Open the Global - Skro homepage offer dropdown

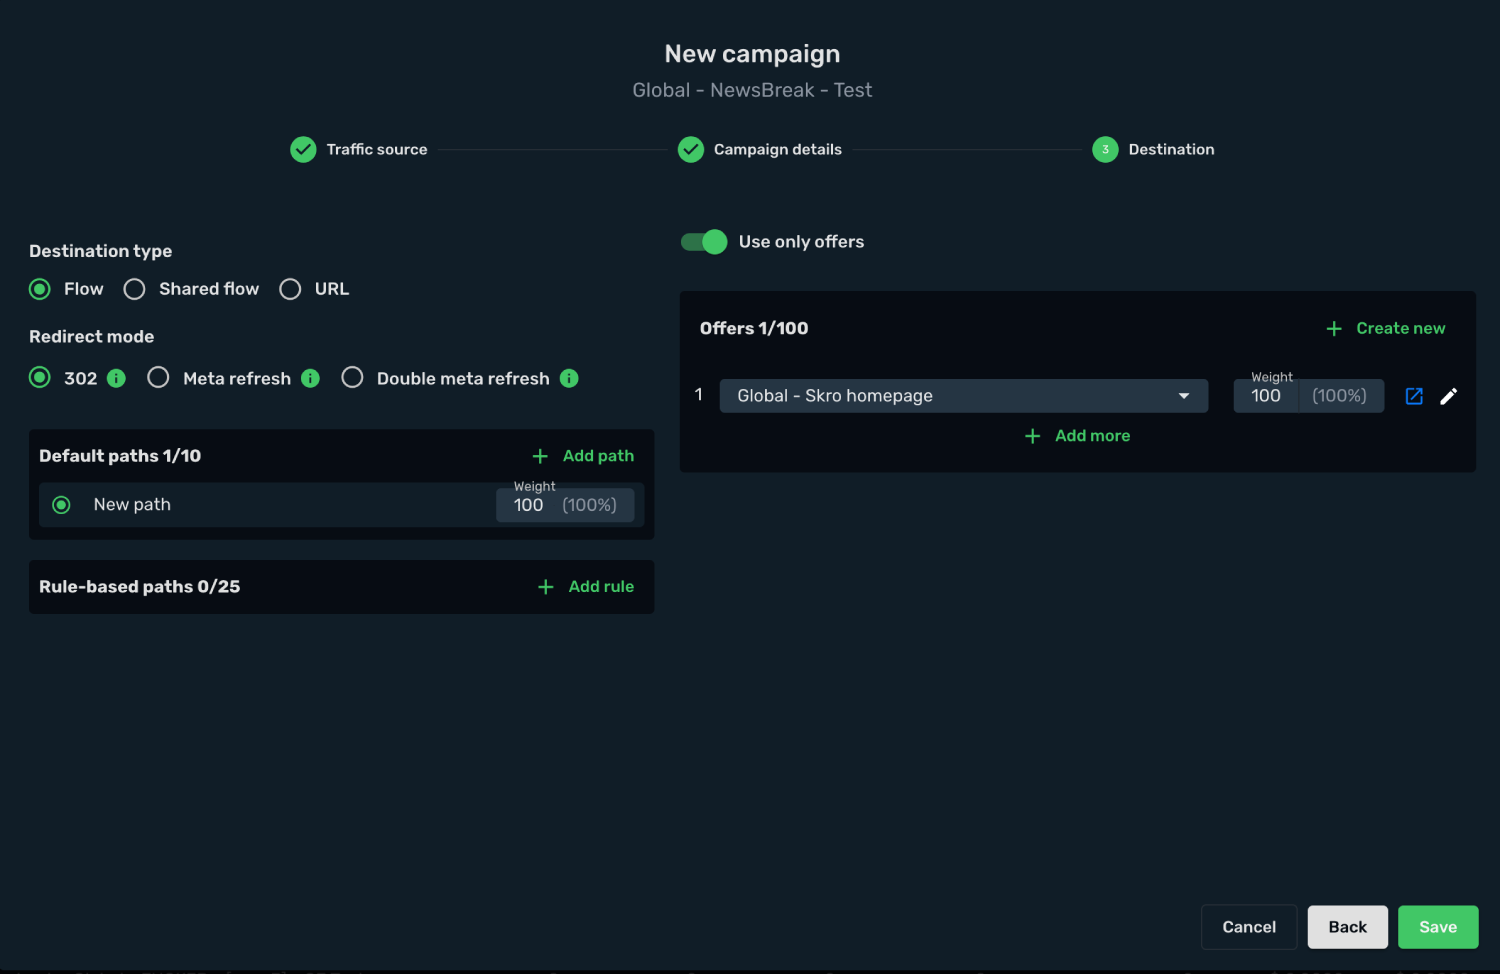point(964,396)
